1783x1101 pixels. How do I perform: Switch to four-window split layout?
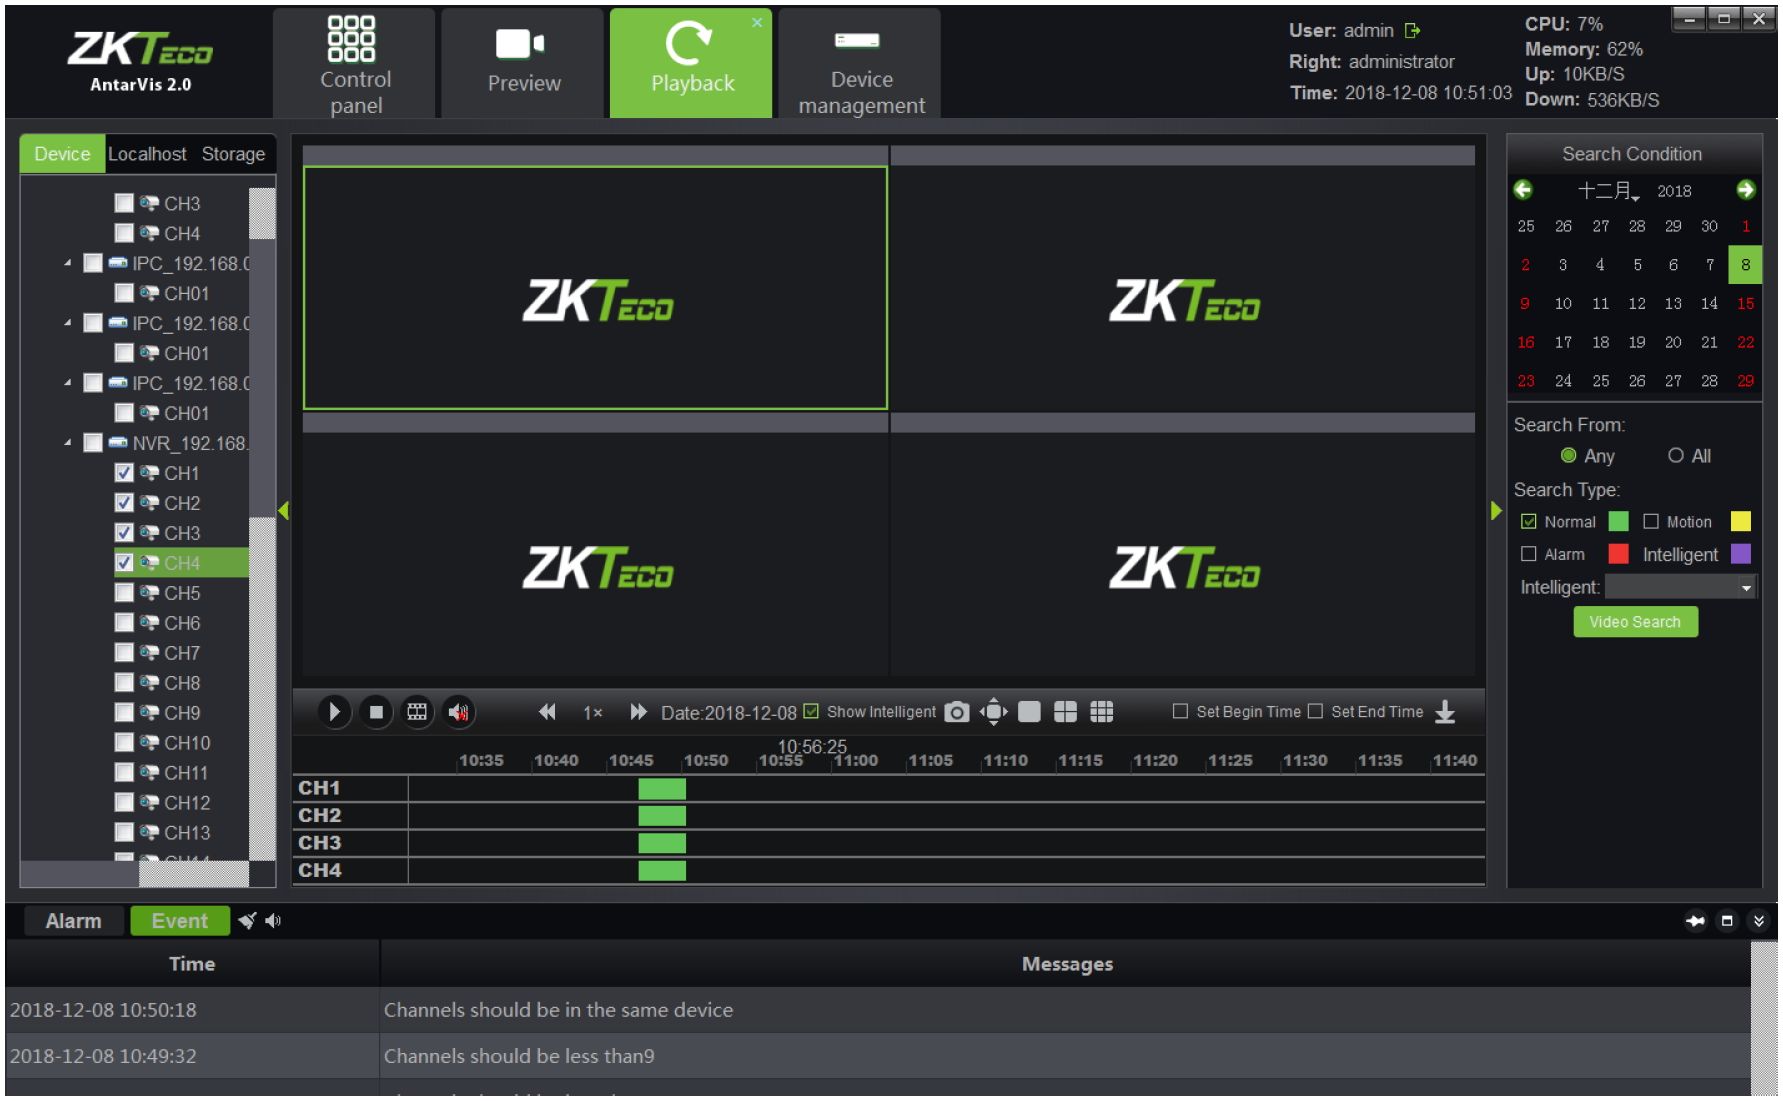tap(1065, 712)
